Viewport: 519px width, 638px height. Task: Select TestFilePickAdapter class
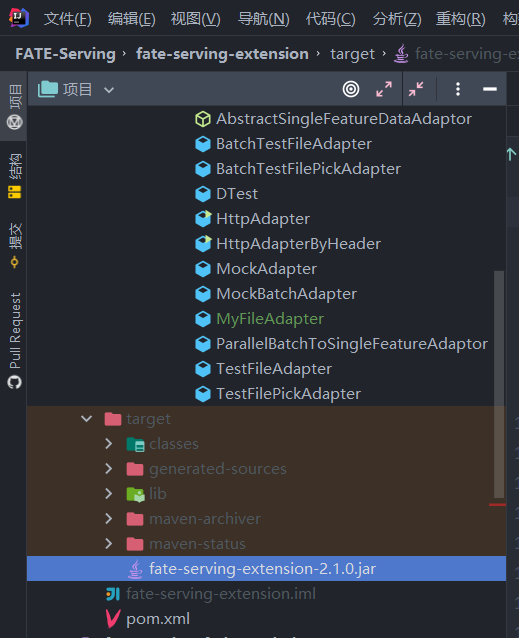tap(288, 393)
